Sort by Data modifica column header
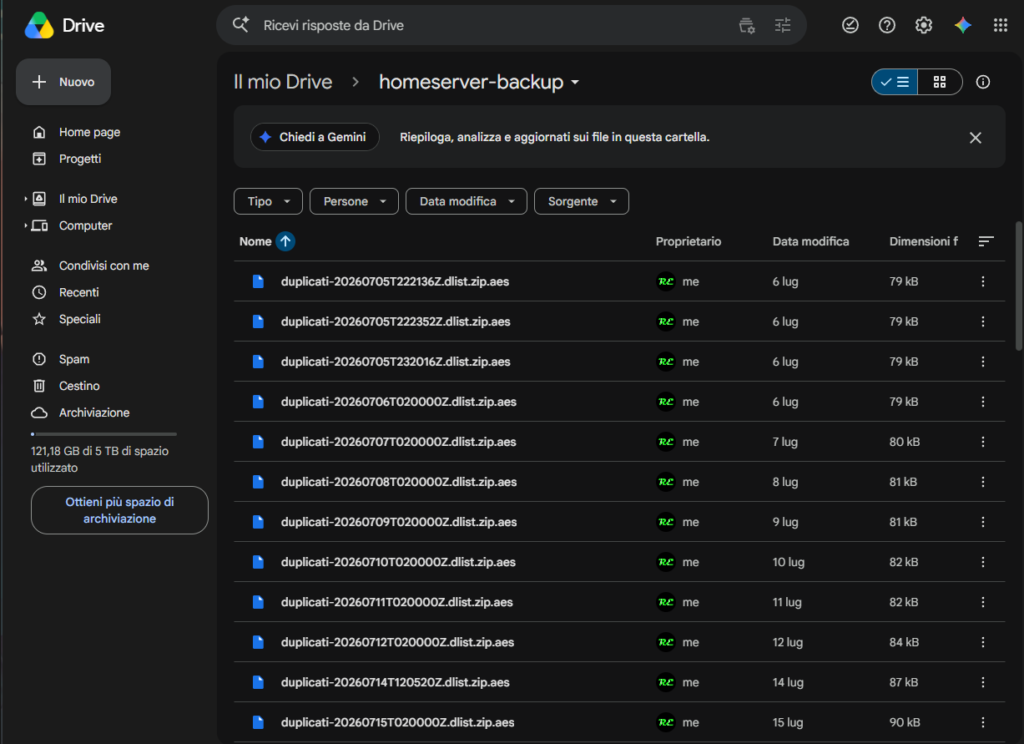The image size is (1024, 744). [810, 242]
